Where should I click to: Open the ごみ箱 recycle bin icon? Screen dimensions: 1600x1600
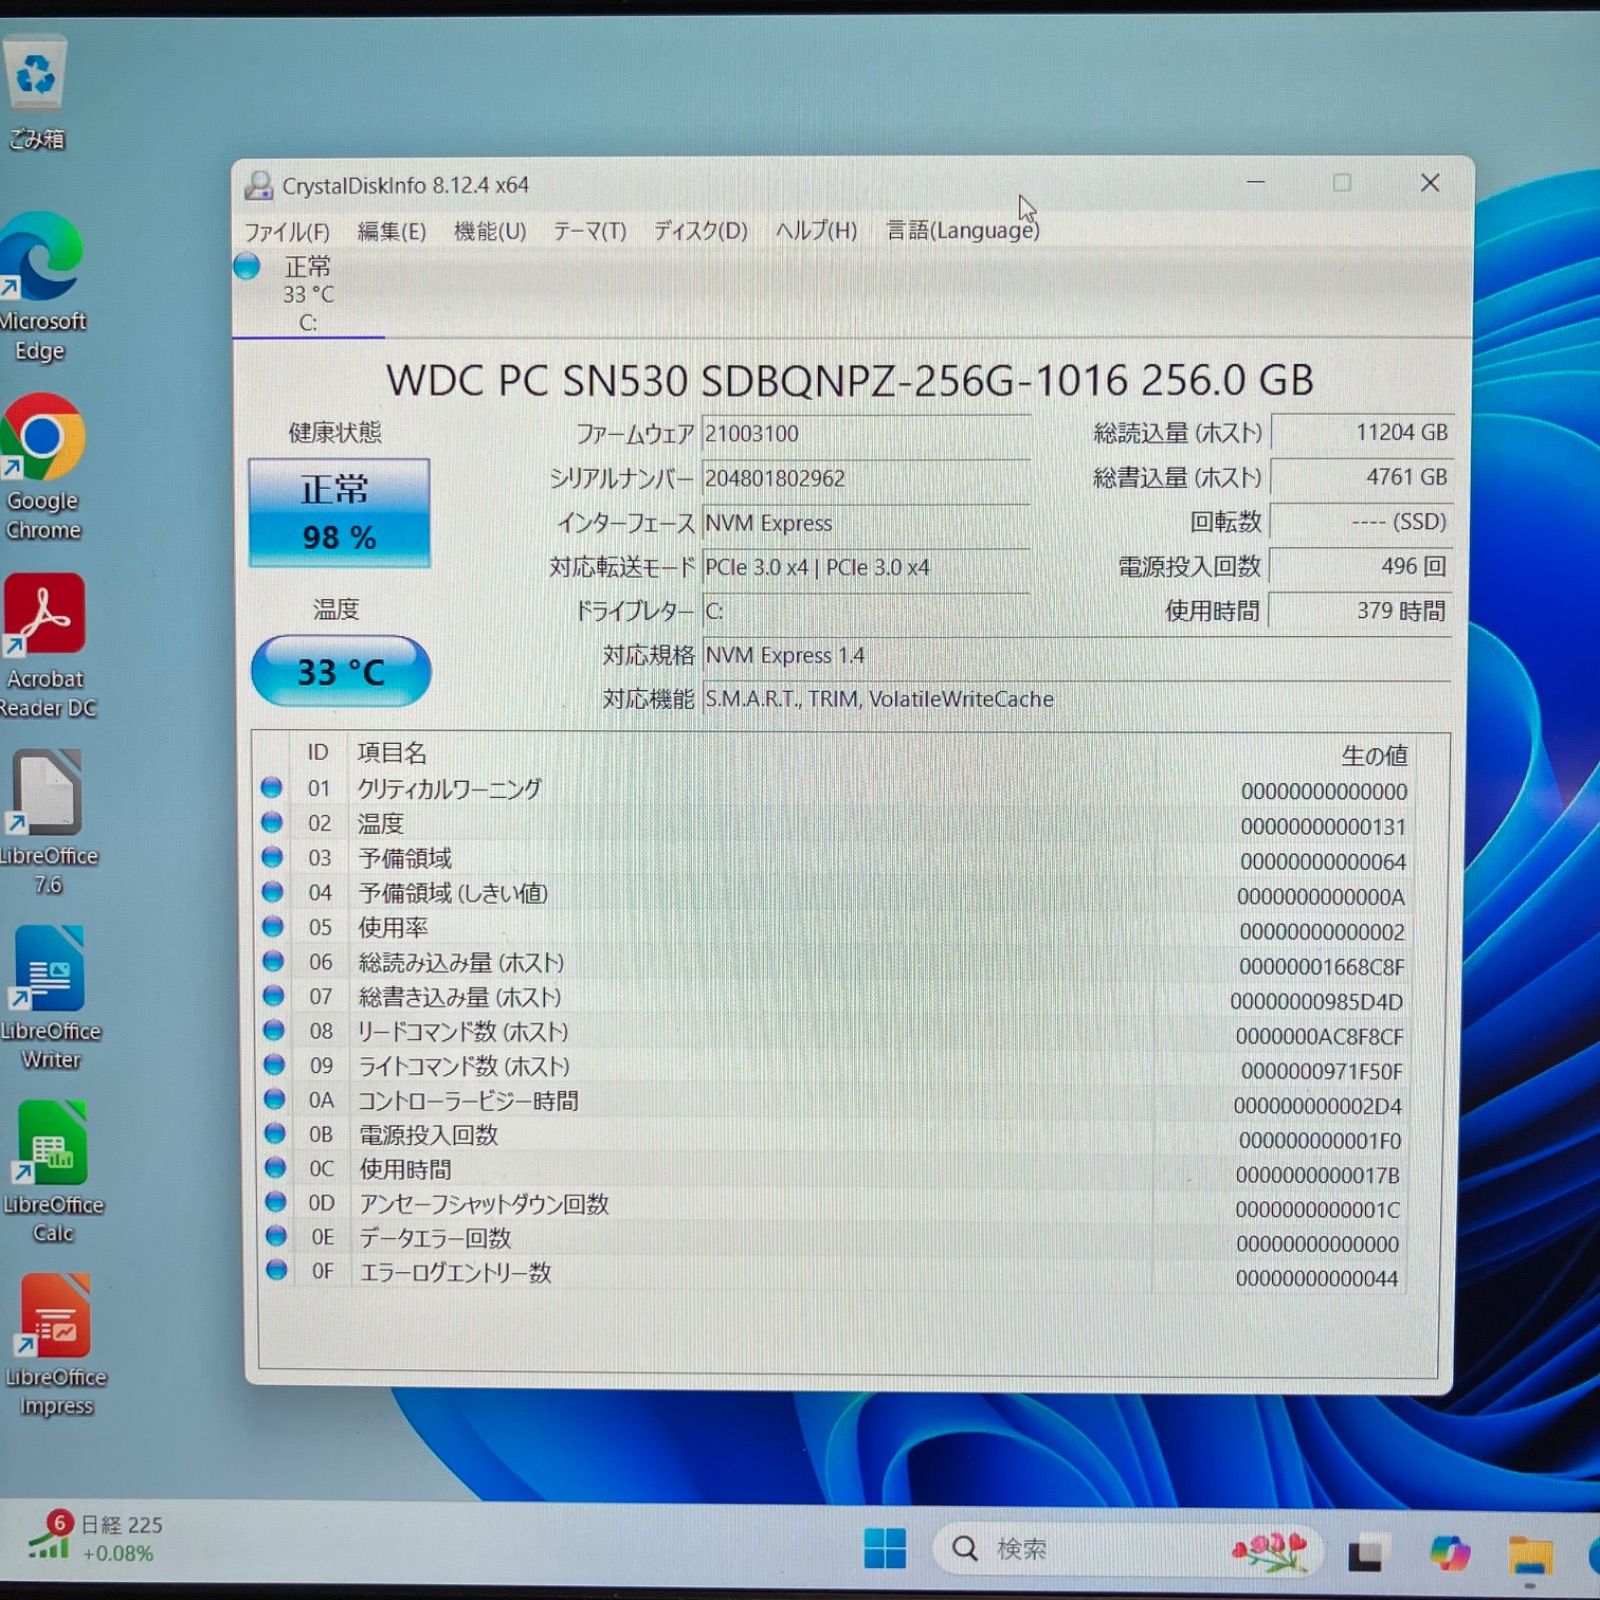pyautogui.click(x=36, y=92)
